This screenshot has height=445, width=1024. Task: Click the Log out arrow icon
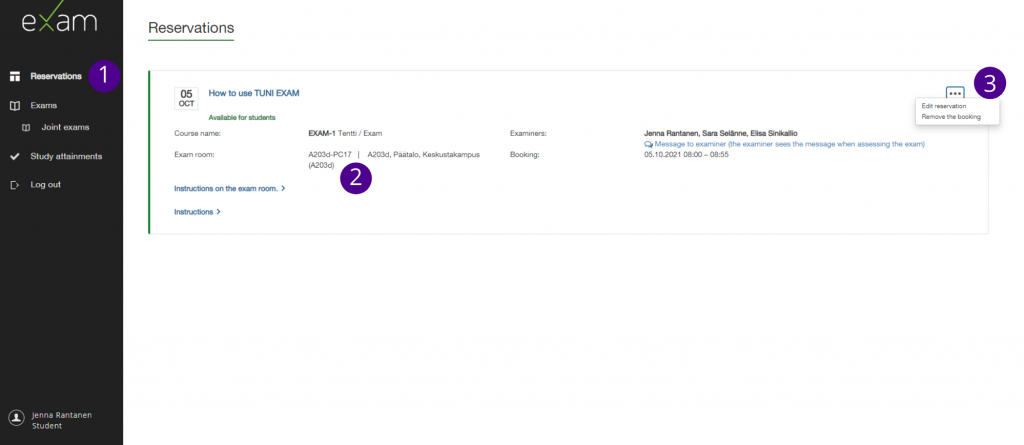pyautogui.click(x=15, y=185)
